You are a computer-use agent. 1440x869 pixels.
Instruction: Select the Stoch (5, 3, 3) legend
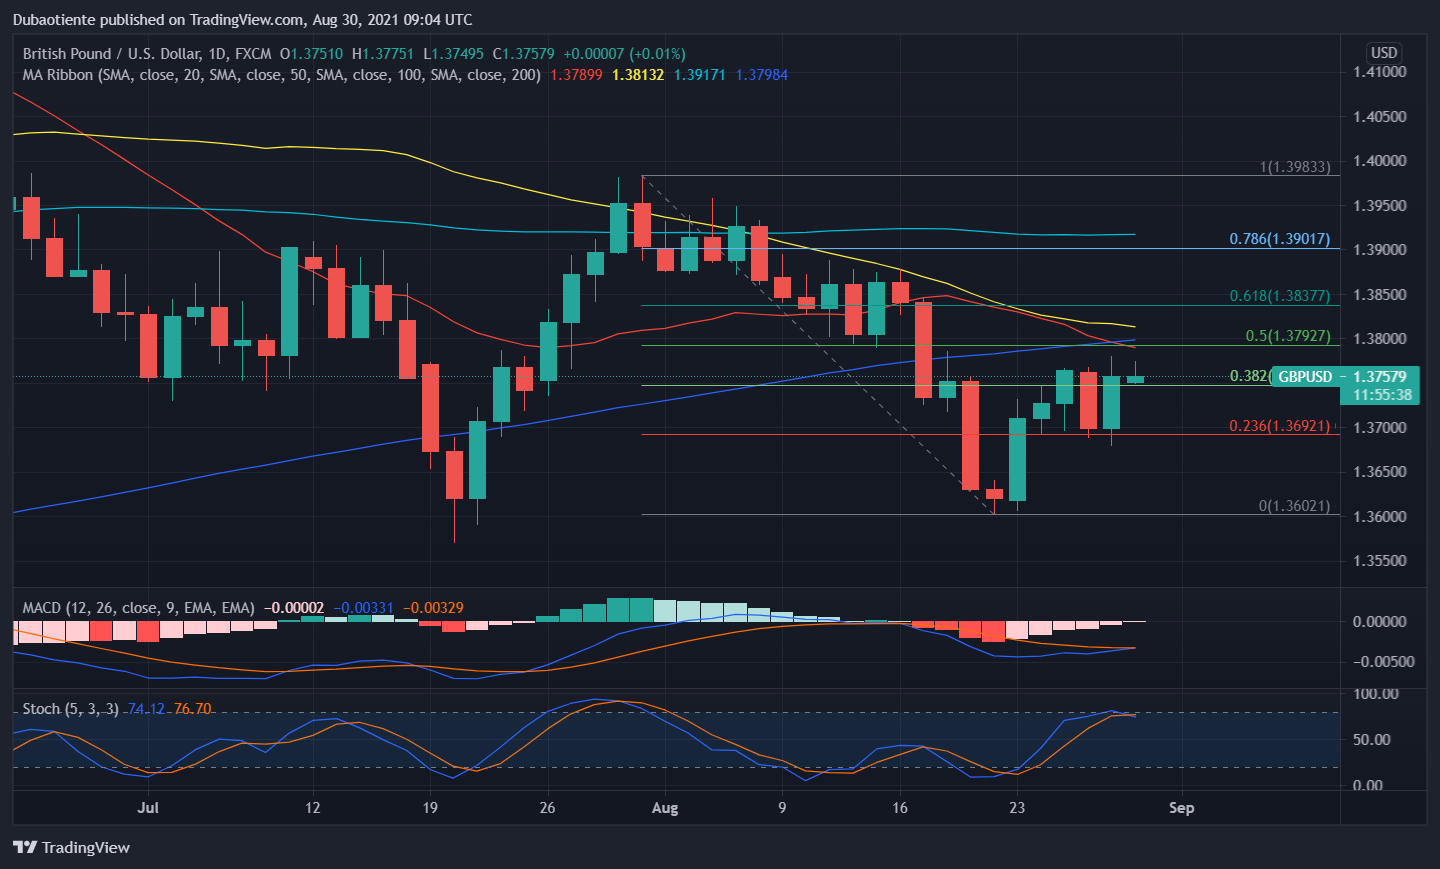pyautogui.click(x=70, y=709)
